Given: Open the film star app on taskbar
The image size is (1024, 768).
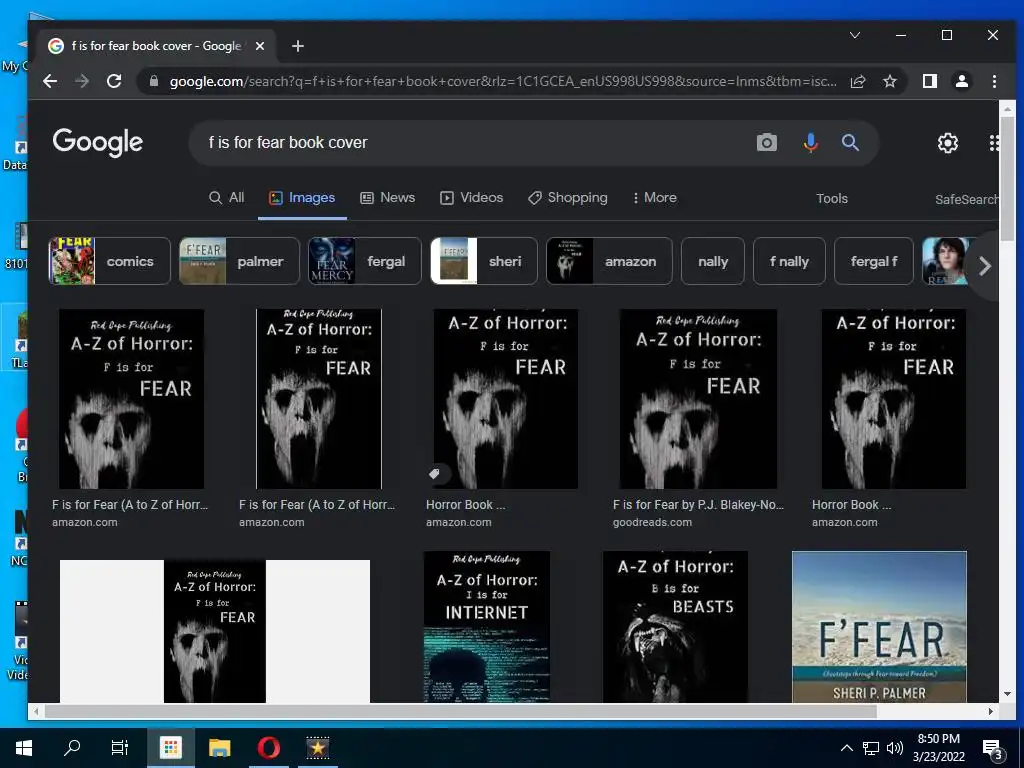Looking at the screenshot, I should pyautogui.click(x=317, y=748).
